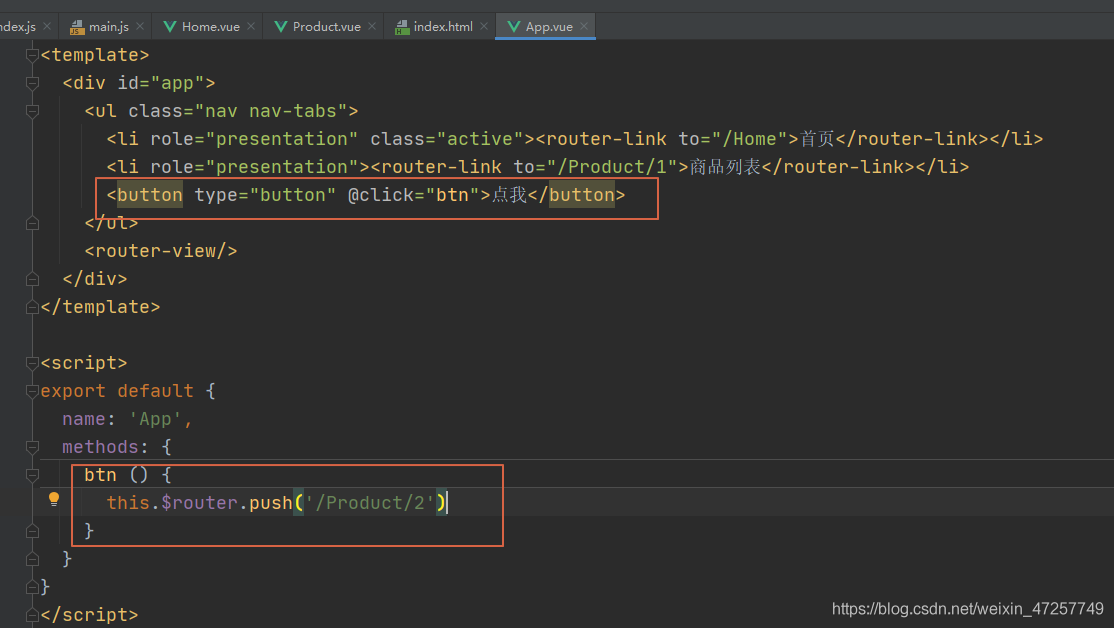
Task: Collapse the <script> block fold marker
Action: (32, 363)
